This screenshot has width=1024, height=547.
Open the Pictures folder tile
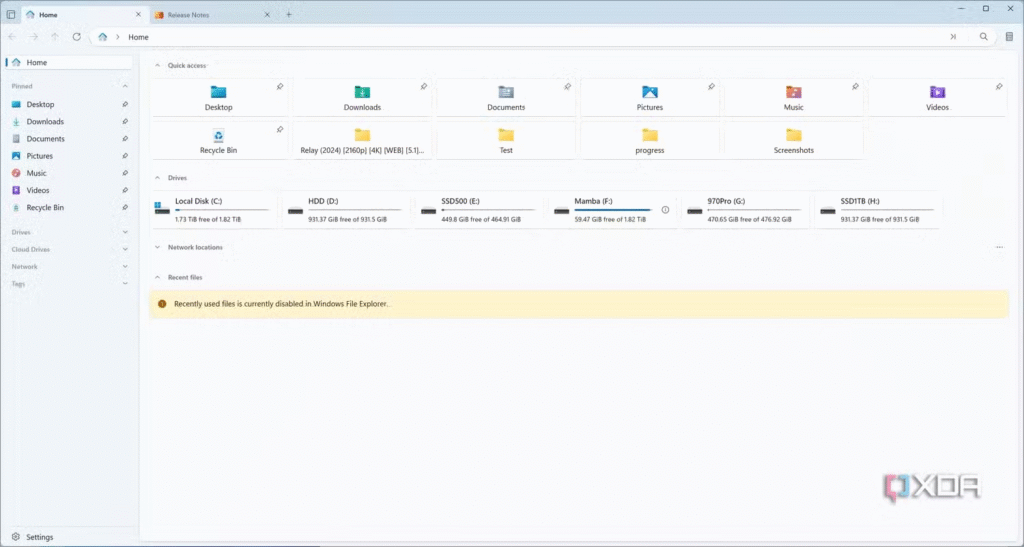pyautogui.click(x=650, y=97)
